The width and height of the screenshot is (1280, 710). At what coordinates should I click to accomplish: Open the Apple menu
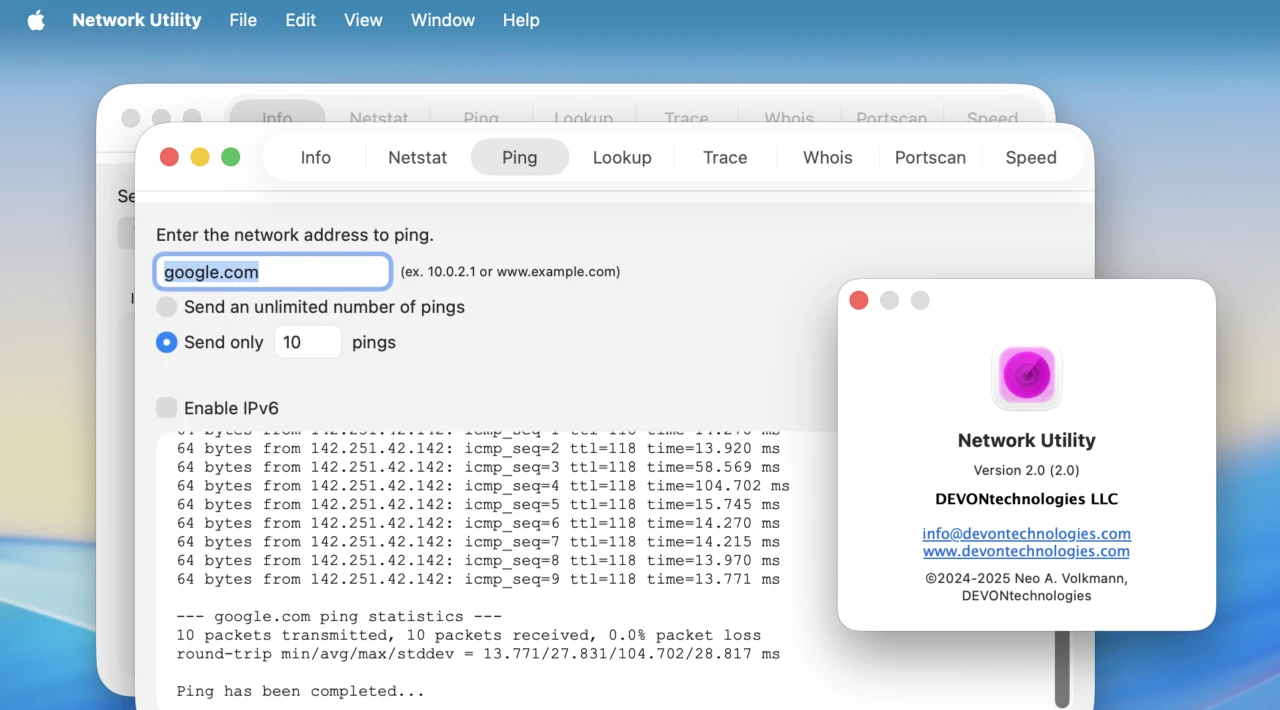point(36,19)
